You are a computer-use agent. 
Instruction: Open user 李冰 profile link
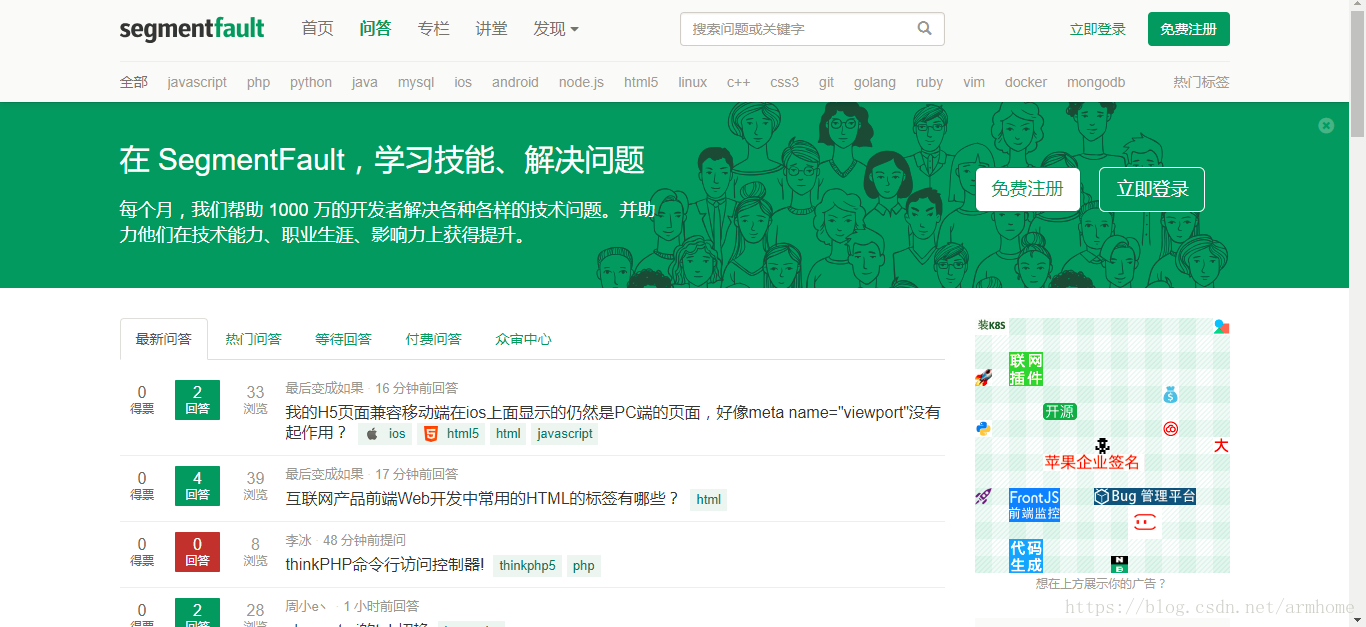click(298, 540)
